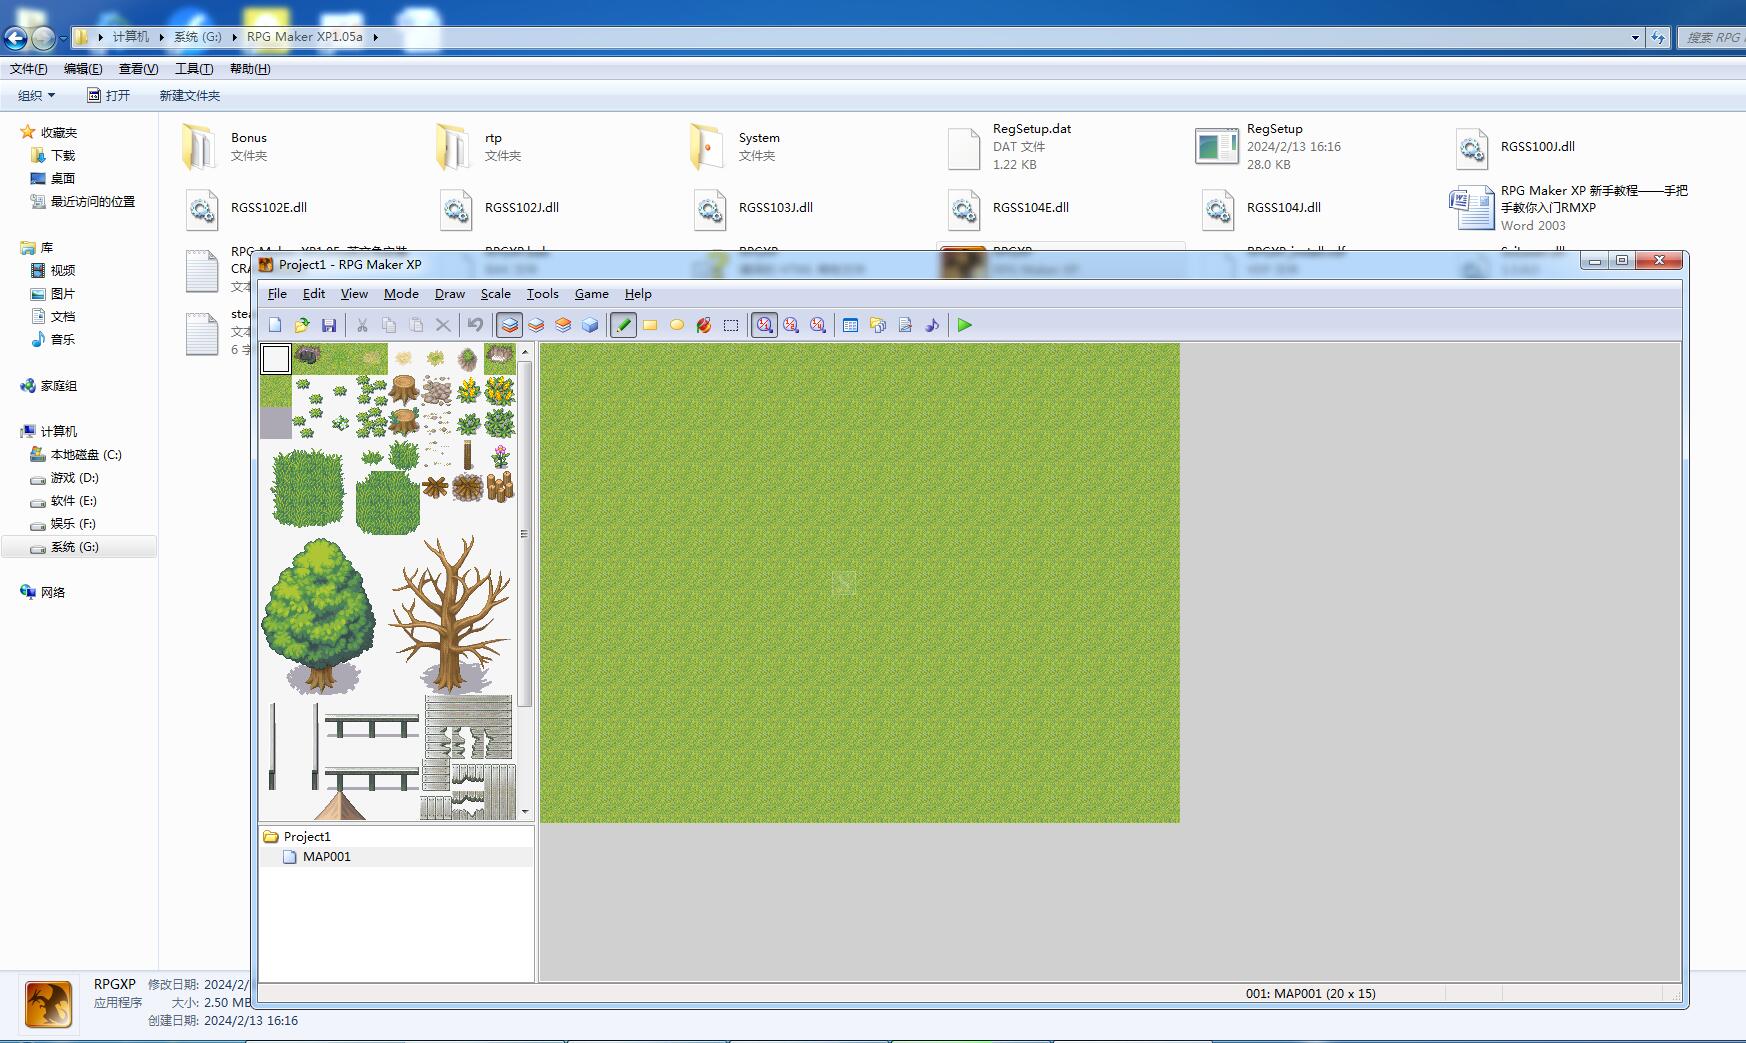Start Playtest with the green play icon
1746x1043 pixels.
(965, 325)
